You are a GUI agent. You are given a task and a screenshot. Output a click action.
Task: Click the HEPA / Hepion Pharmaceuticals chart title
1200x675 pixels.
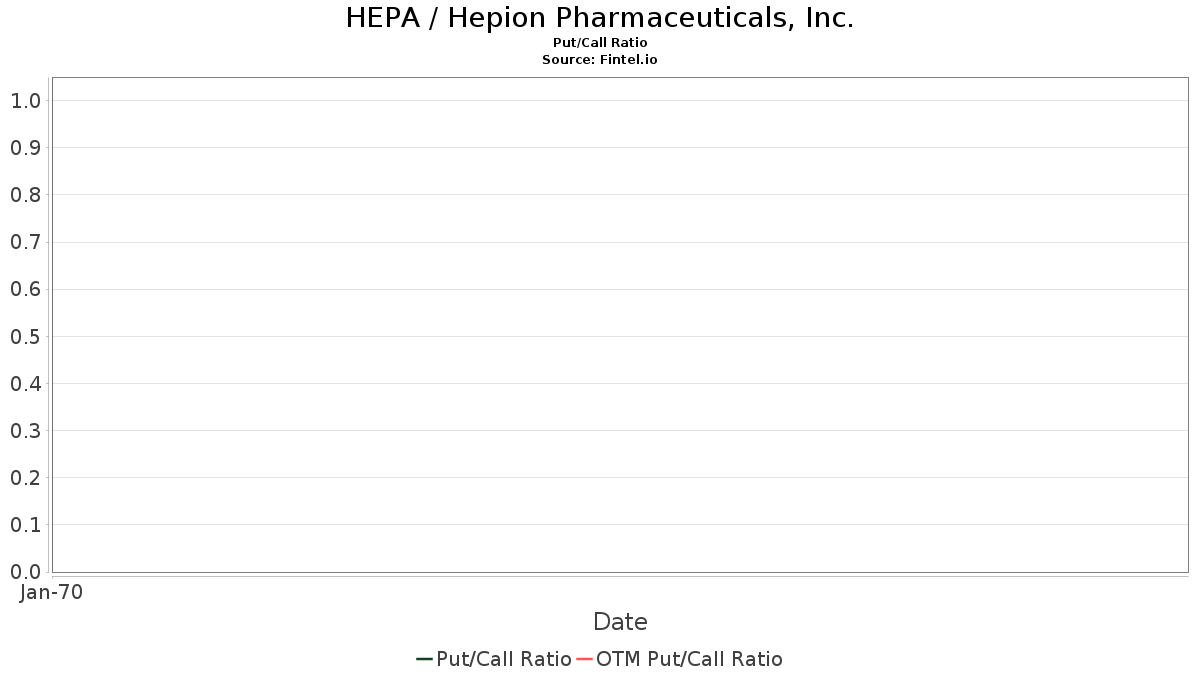[600, 18]
